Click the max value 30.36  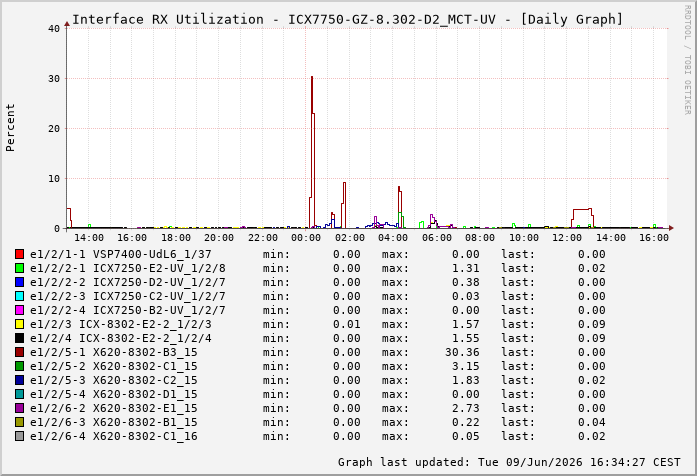[462, 352]
